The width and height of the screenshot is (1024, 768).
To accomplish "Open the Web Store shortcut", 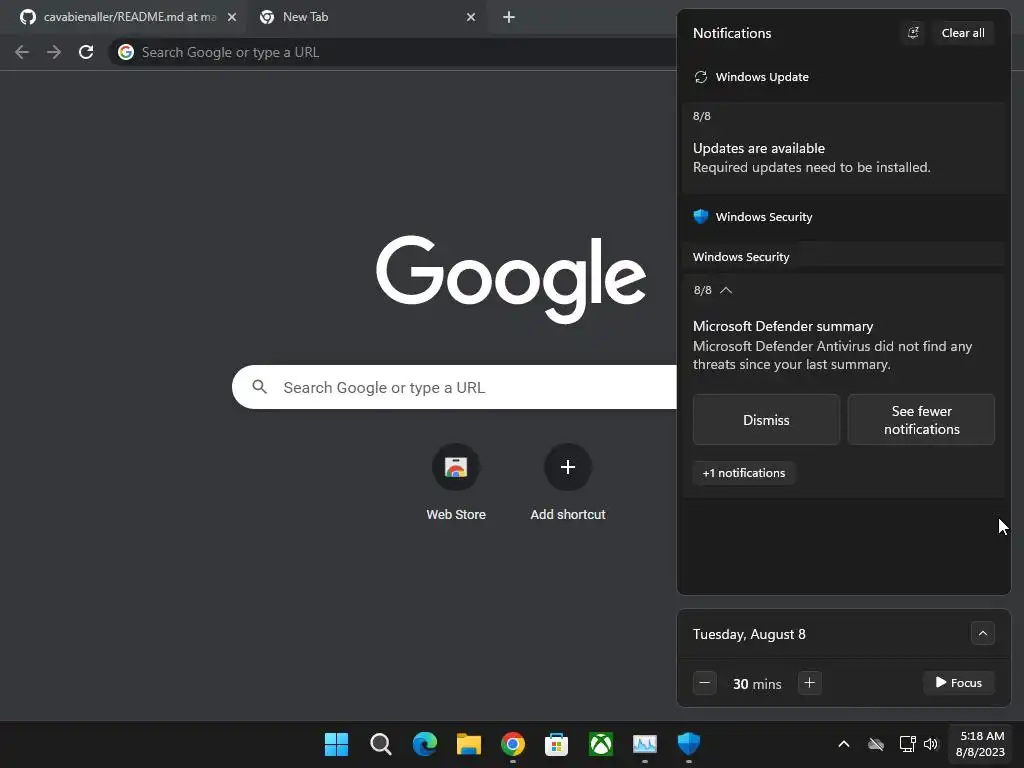I will (456, 483).
